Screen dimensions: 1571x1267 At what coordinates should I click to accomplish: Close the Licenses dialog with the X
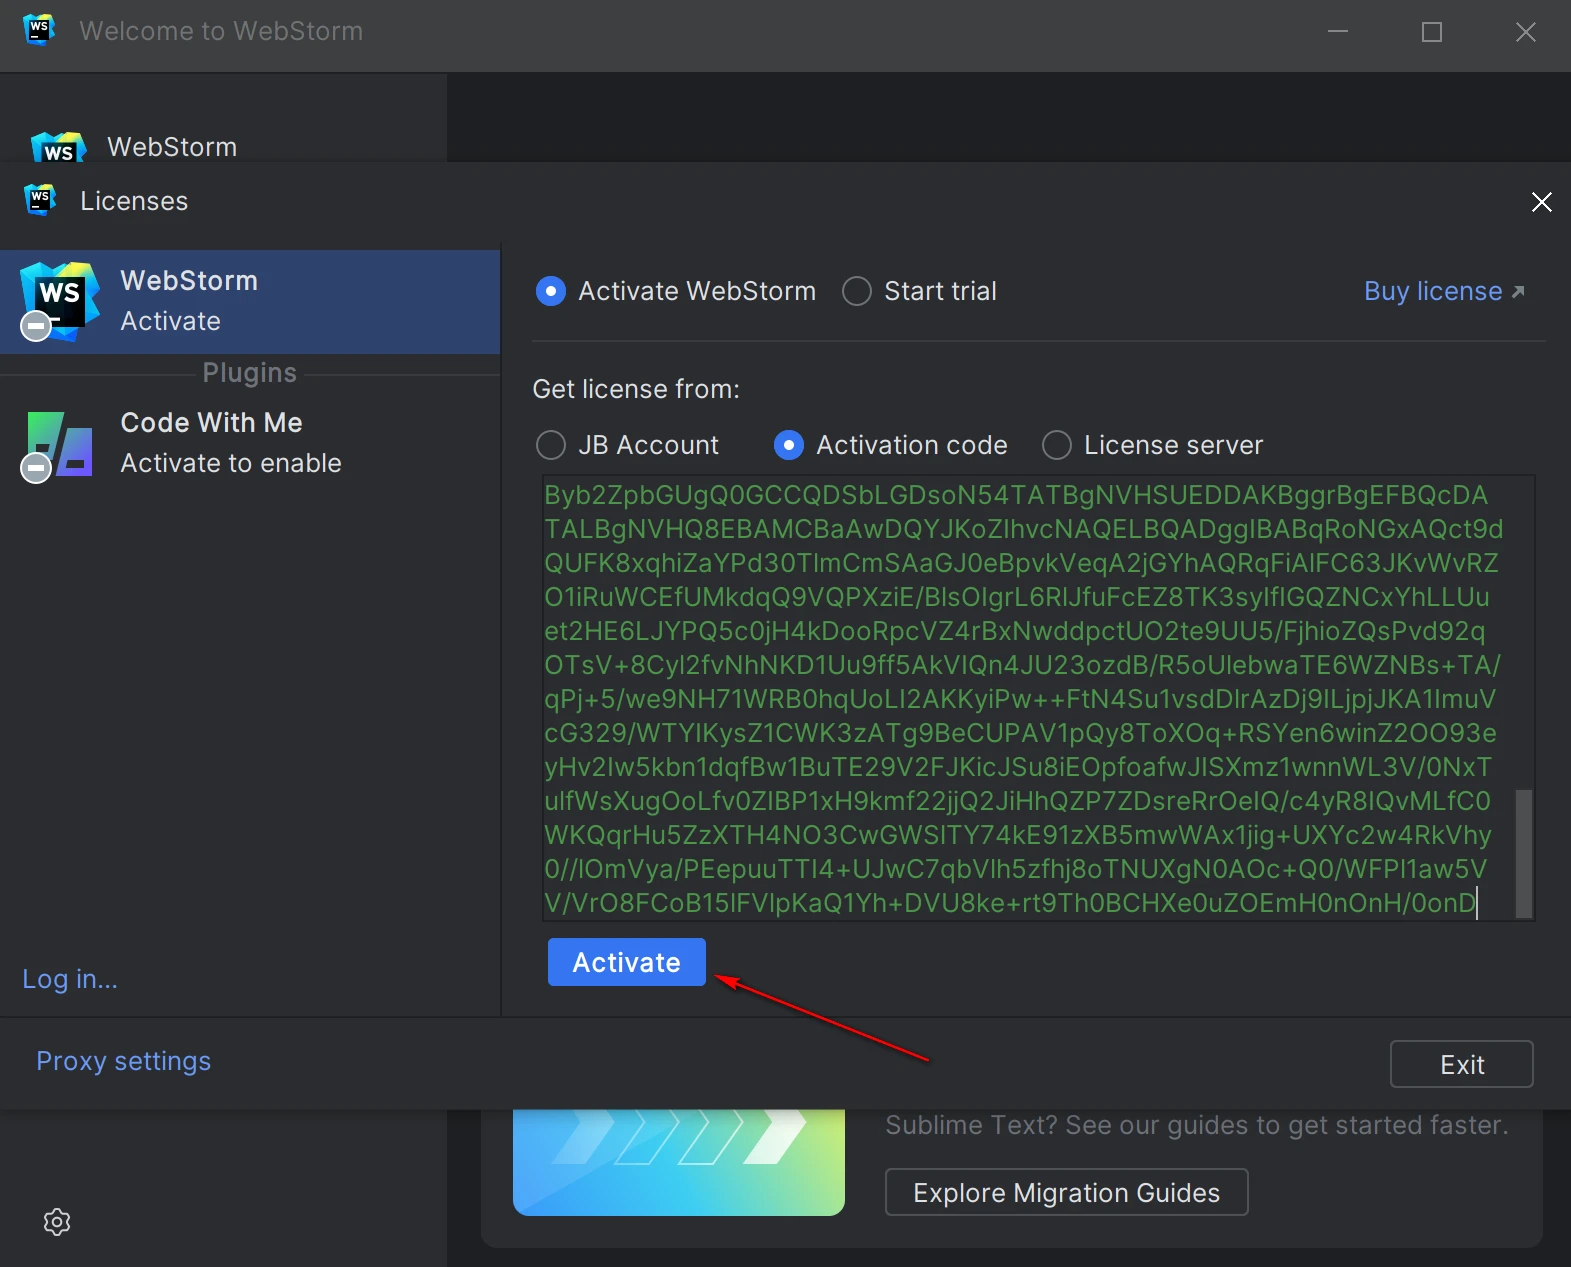(1542, 202)
